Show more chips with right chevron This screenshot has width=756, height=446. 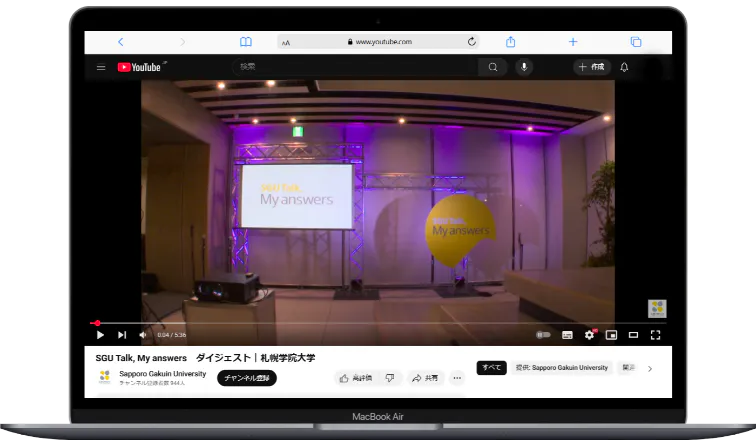click(650, 369)
